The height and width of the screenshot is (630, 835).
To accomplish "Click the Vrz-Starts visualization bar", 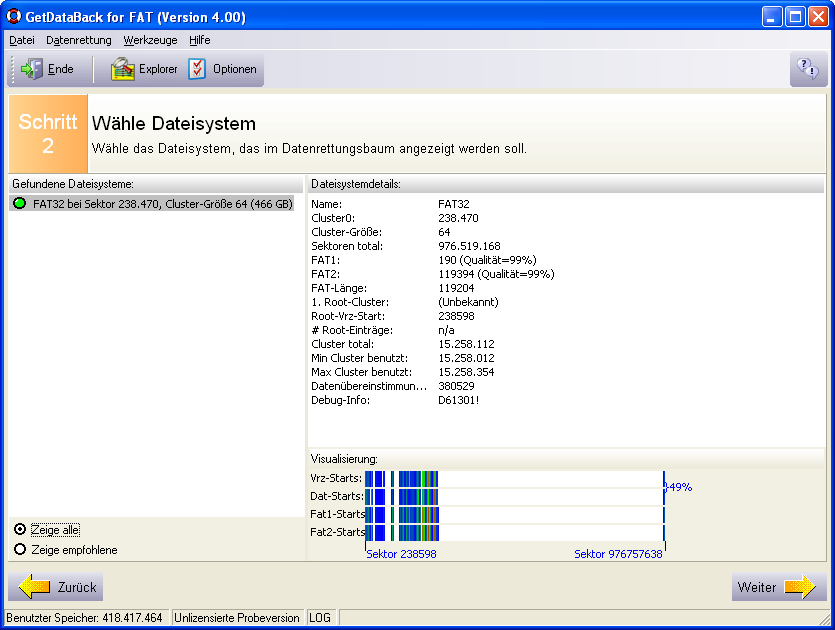I will (515, 479).
